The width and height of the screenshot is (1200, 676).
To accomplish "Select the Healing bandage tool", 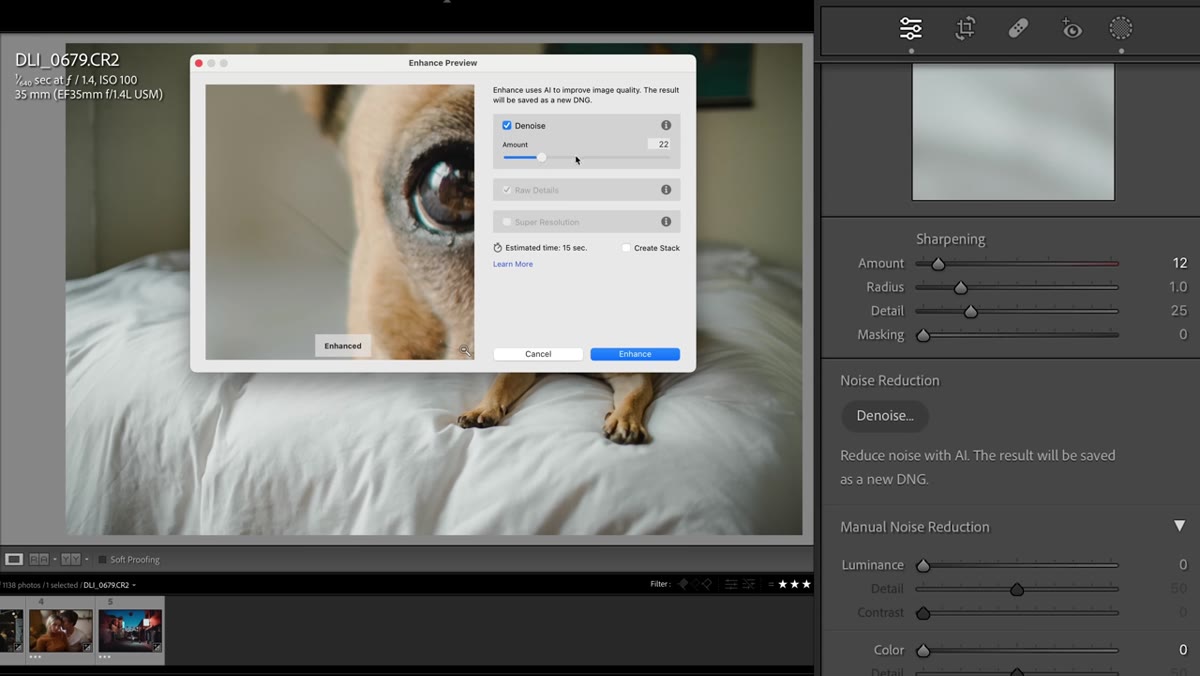I will (1018, 29).
